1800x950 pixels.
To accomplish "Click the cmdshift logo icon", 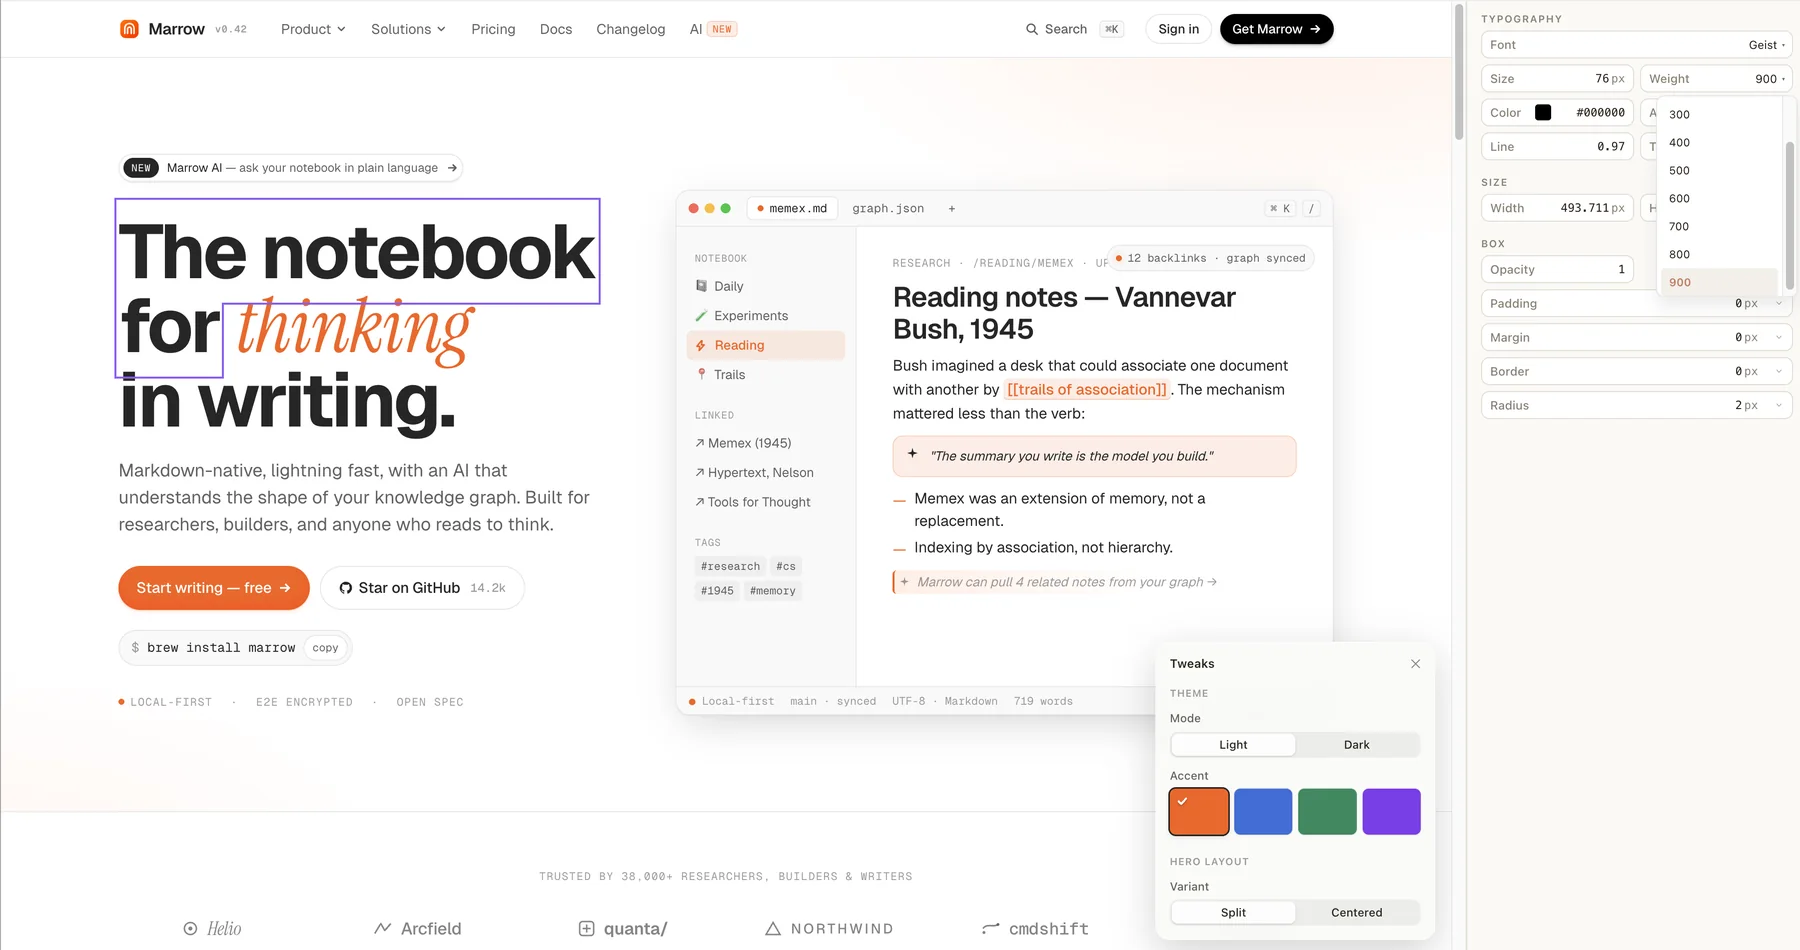I will click(991, 929).
